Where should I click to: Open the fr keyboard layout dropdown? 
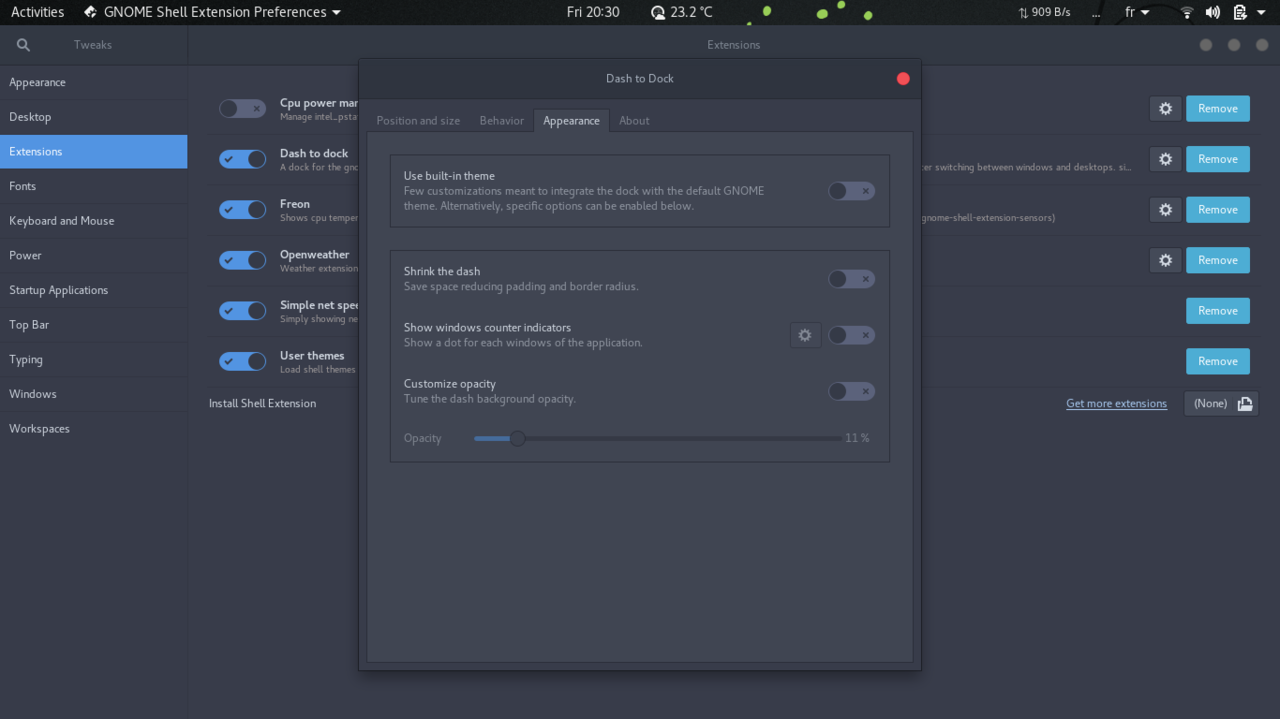(1136, 12)
